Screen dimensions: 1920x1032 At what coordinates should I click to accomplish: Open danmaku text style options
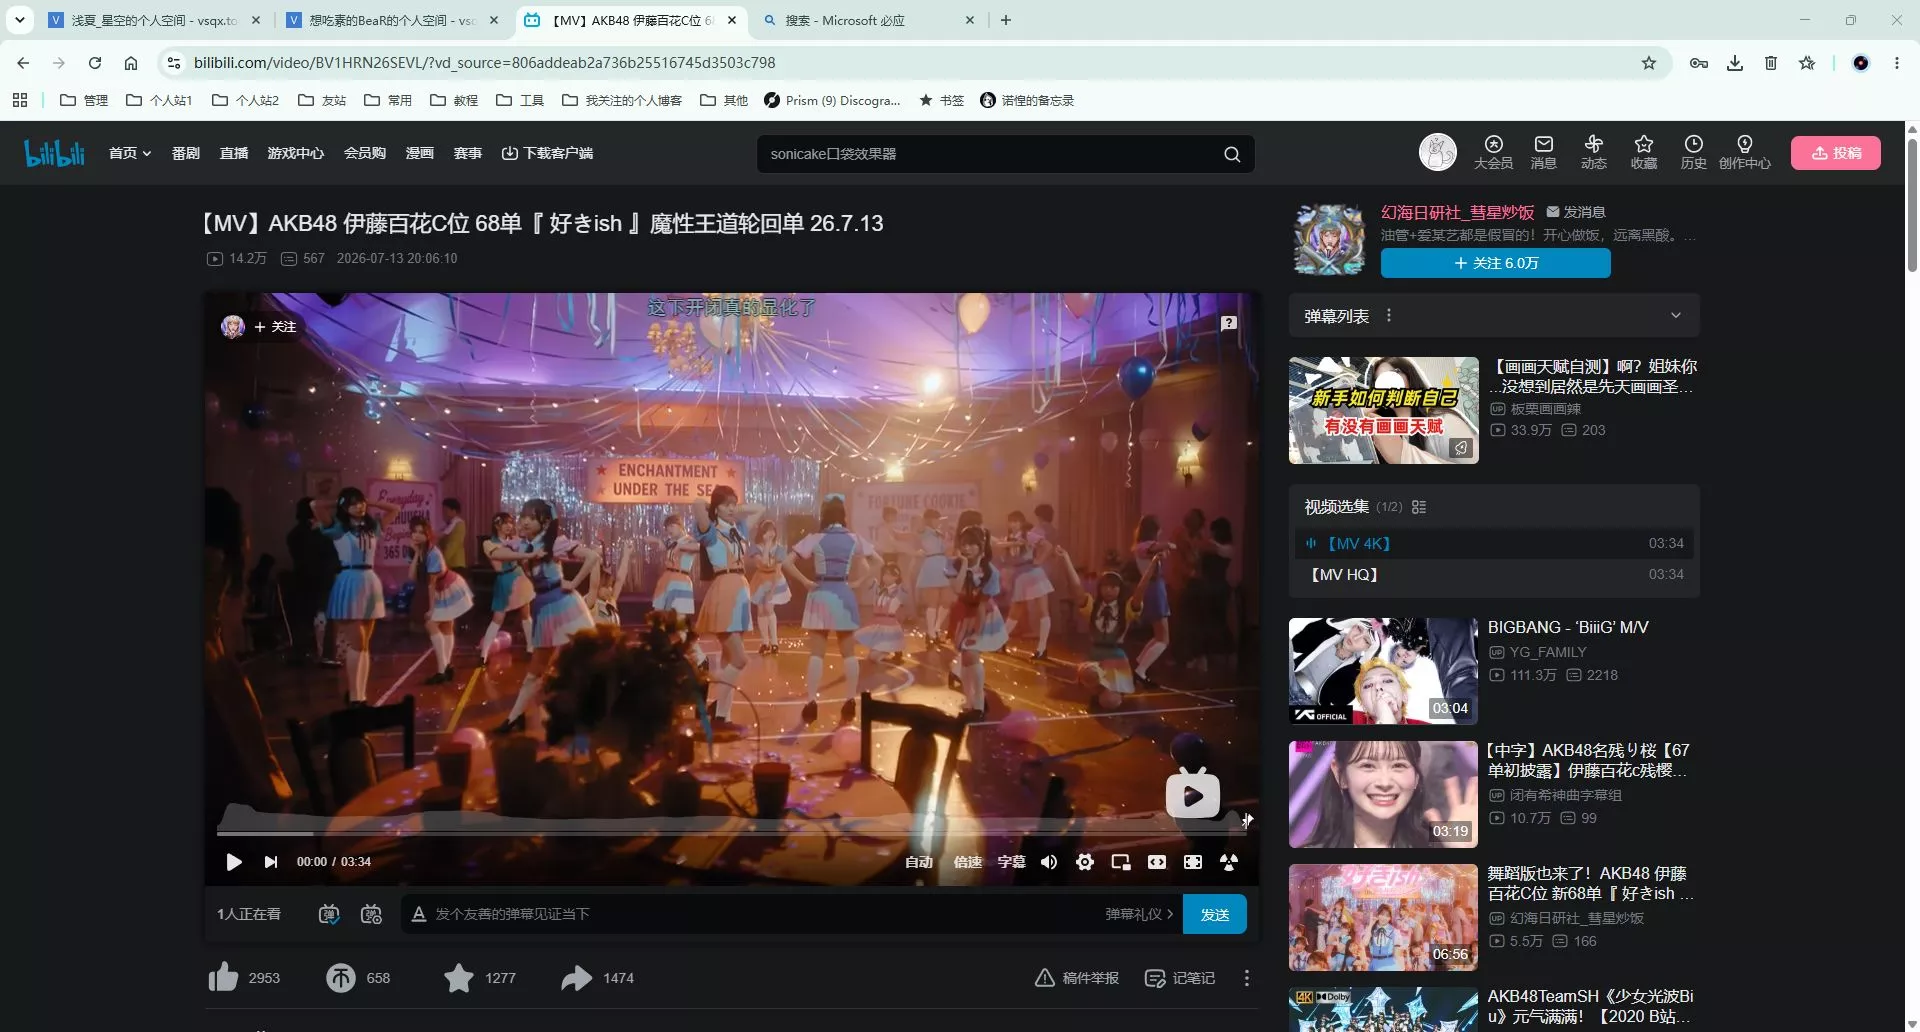tap(419, 914)
